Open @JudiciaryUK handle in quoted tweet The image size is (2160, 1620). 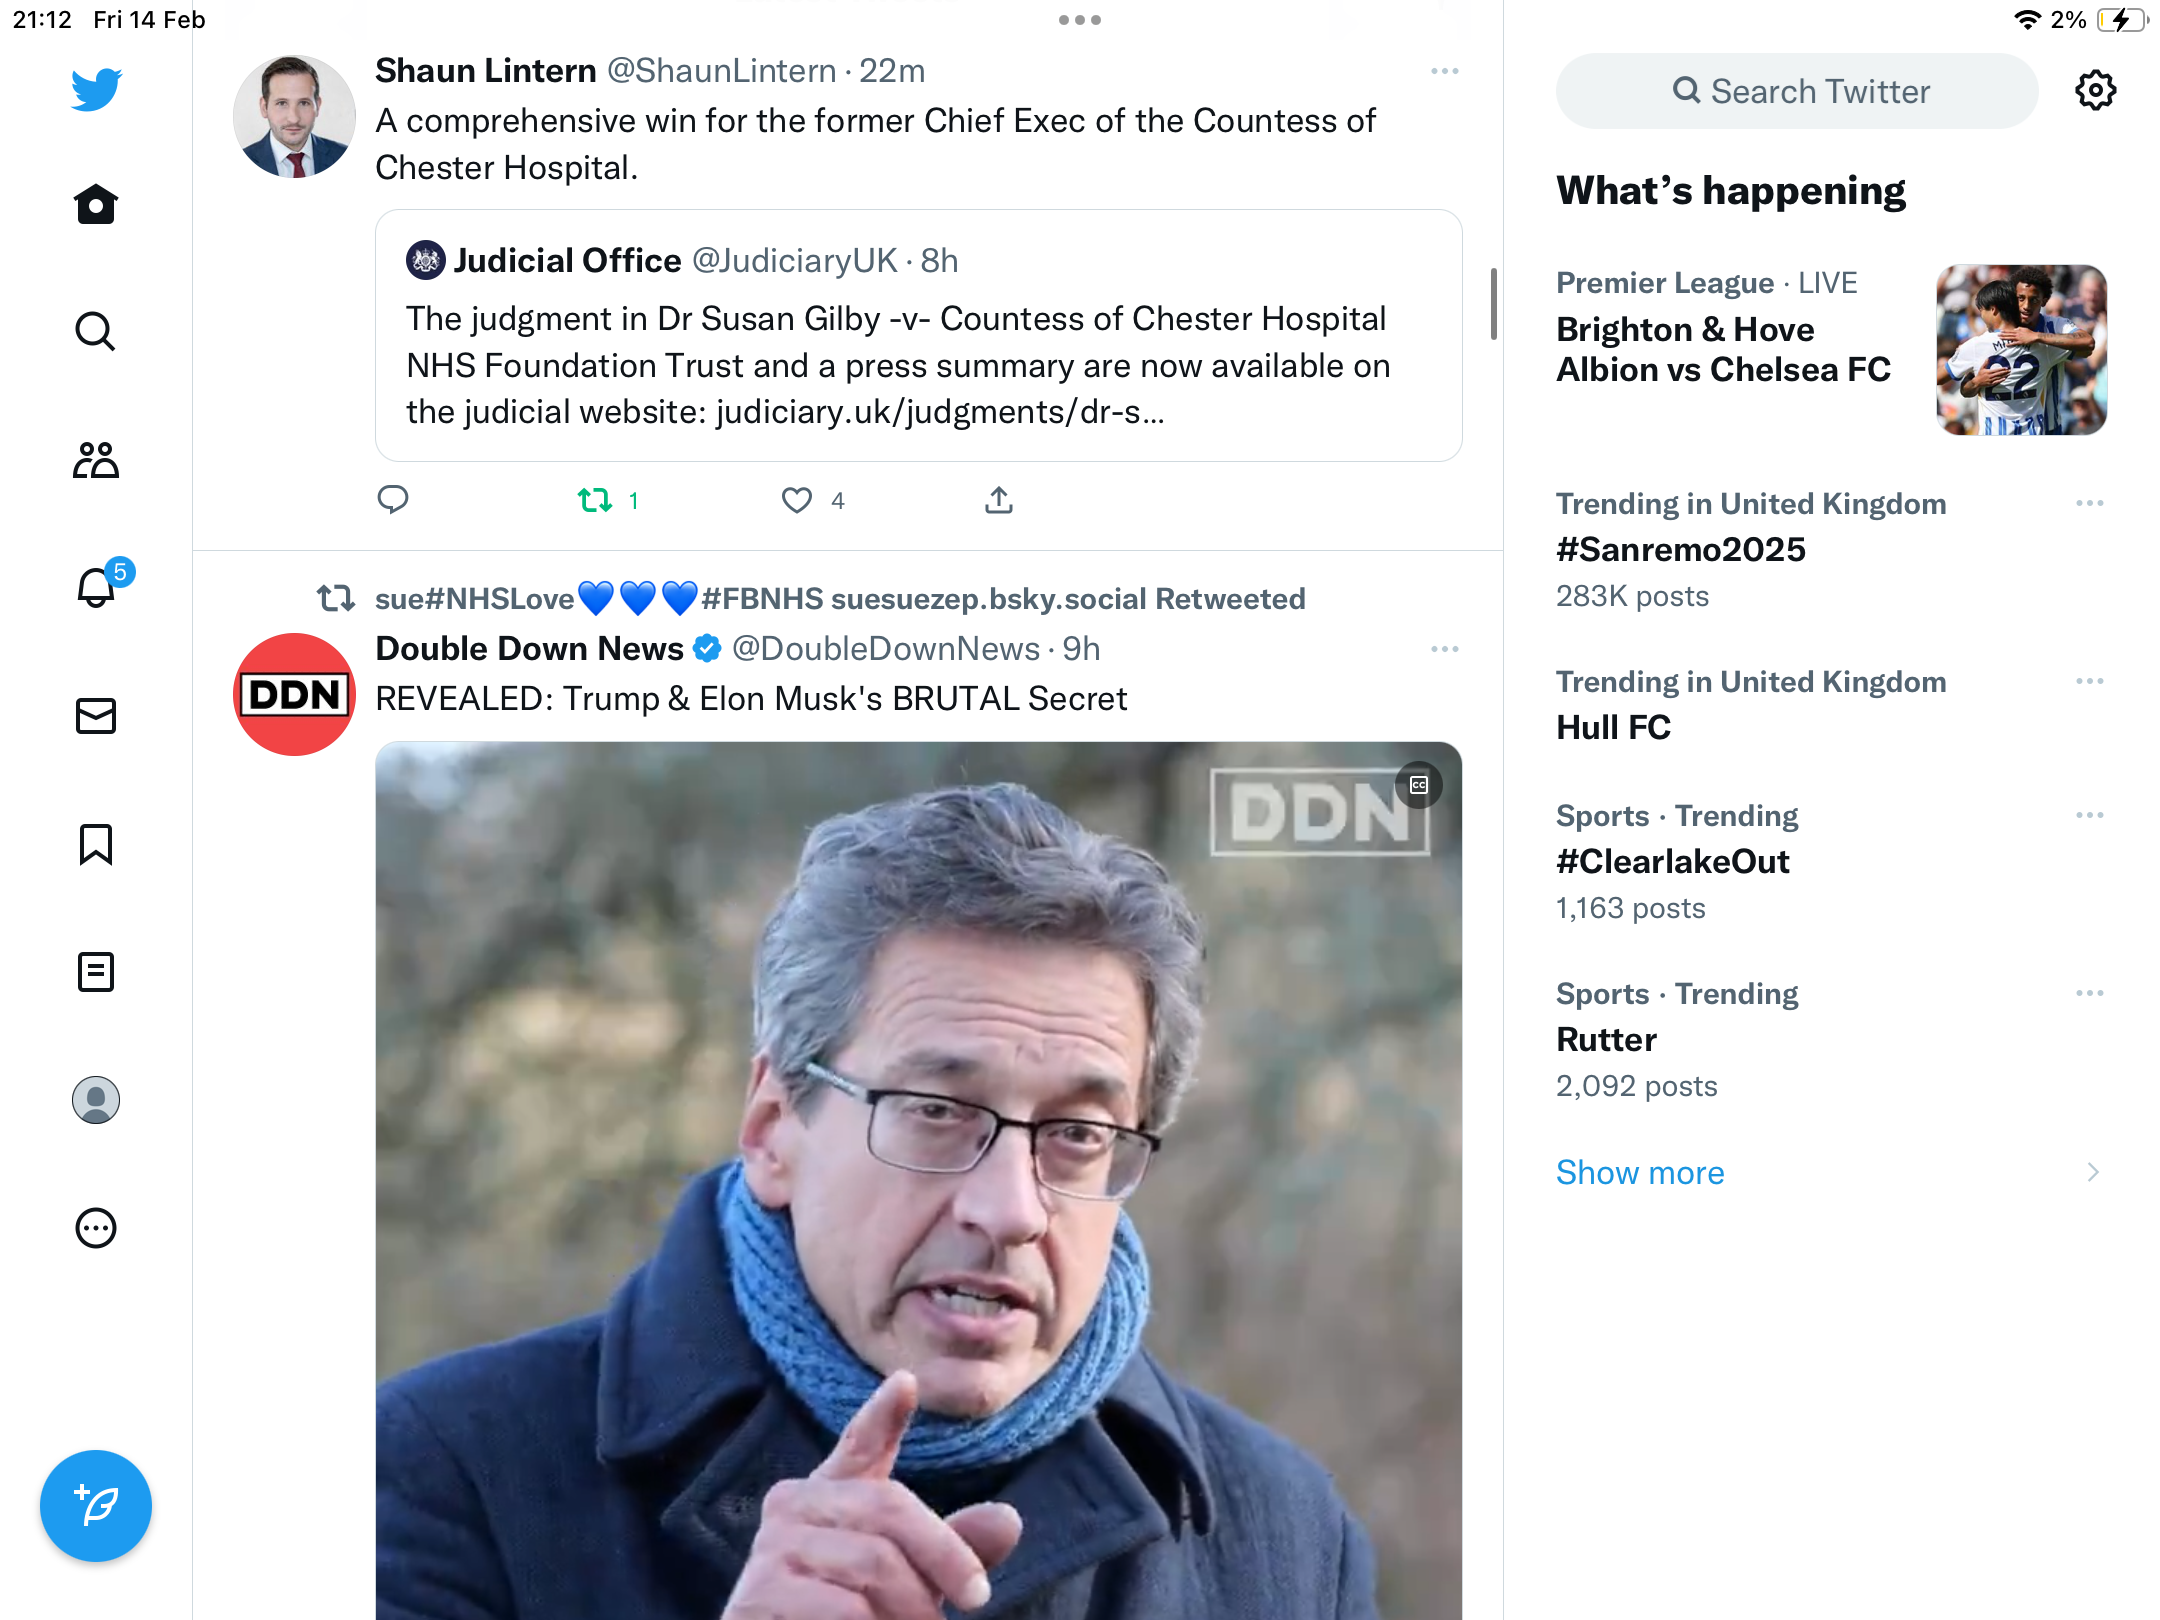795,261
